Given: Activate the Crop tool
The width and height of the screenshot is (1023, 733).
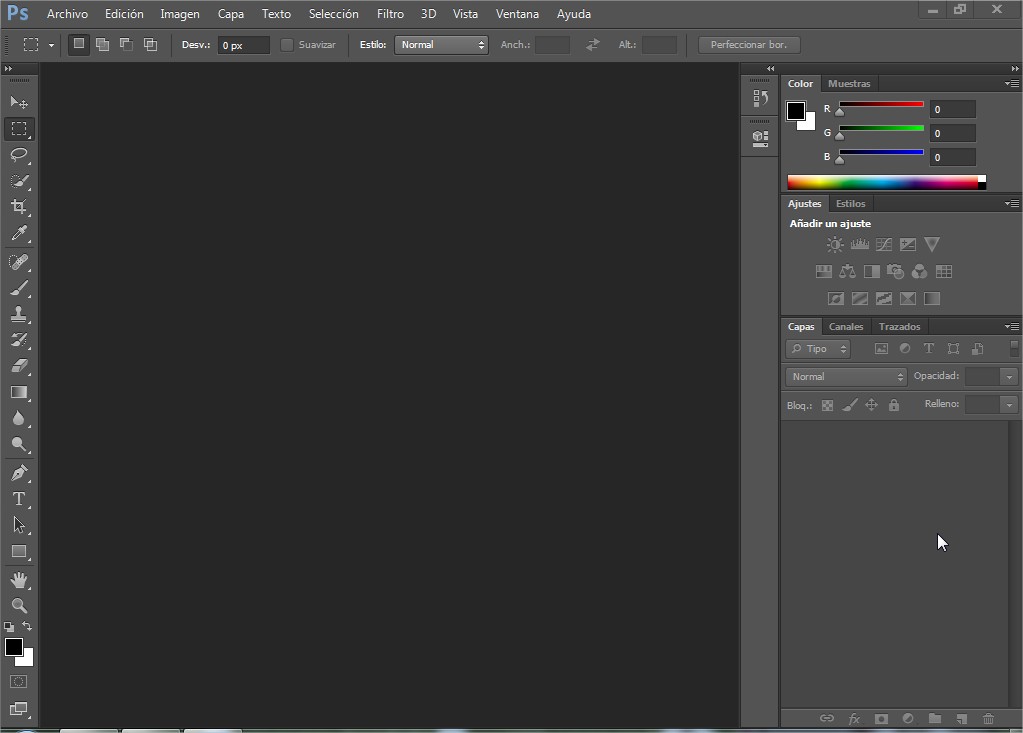Looking at the screenshot, I should (x=18, y=207).
